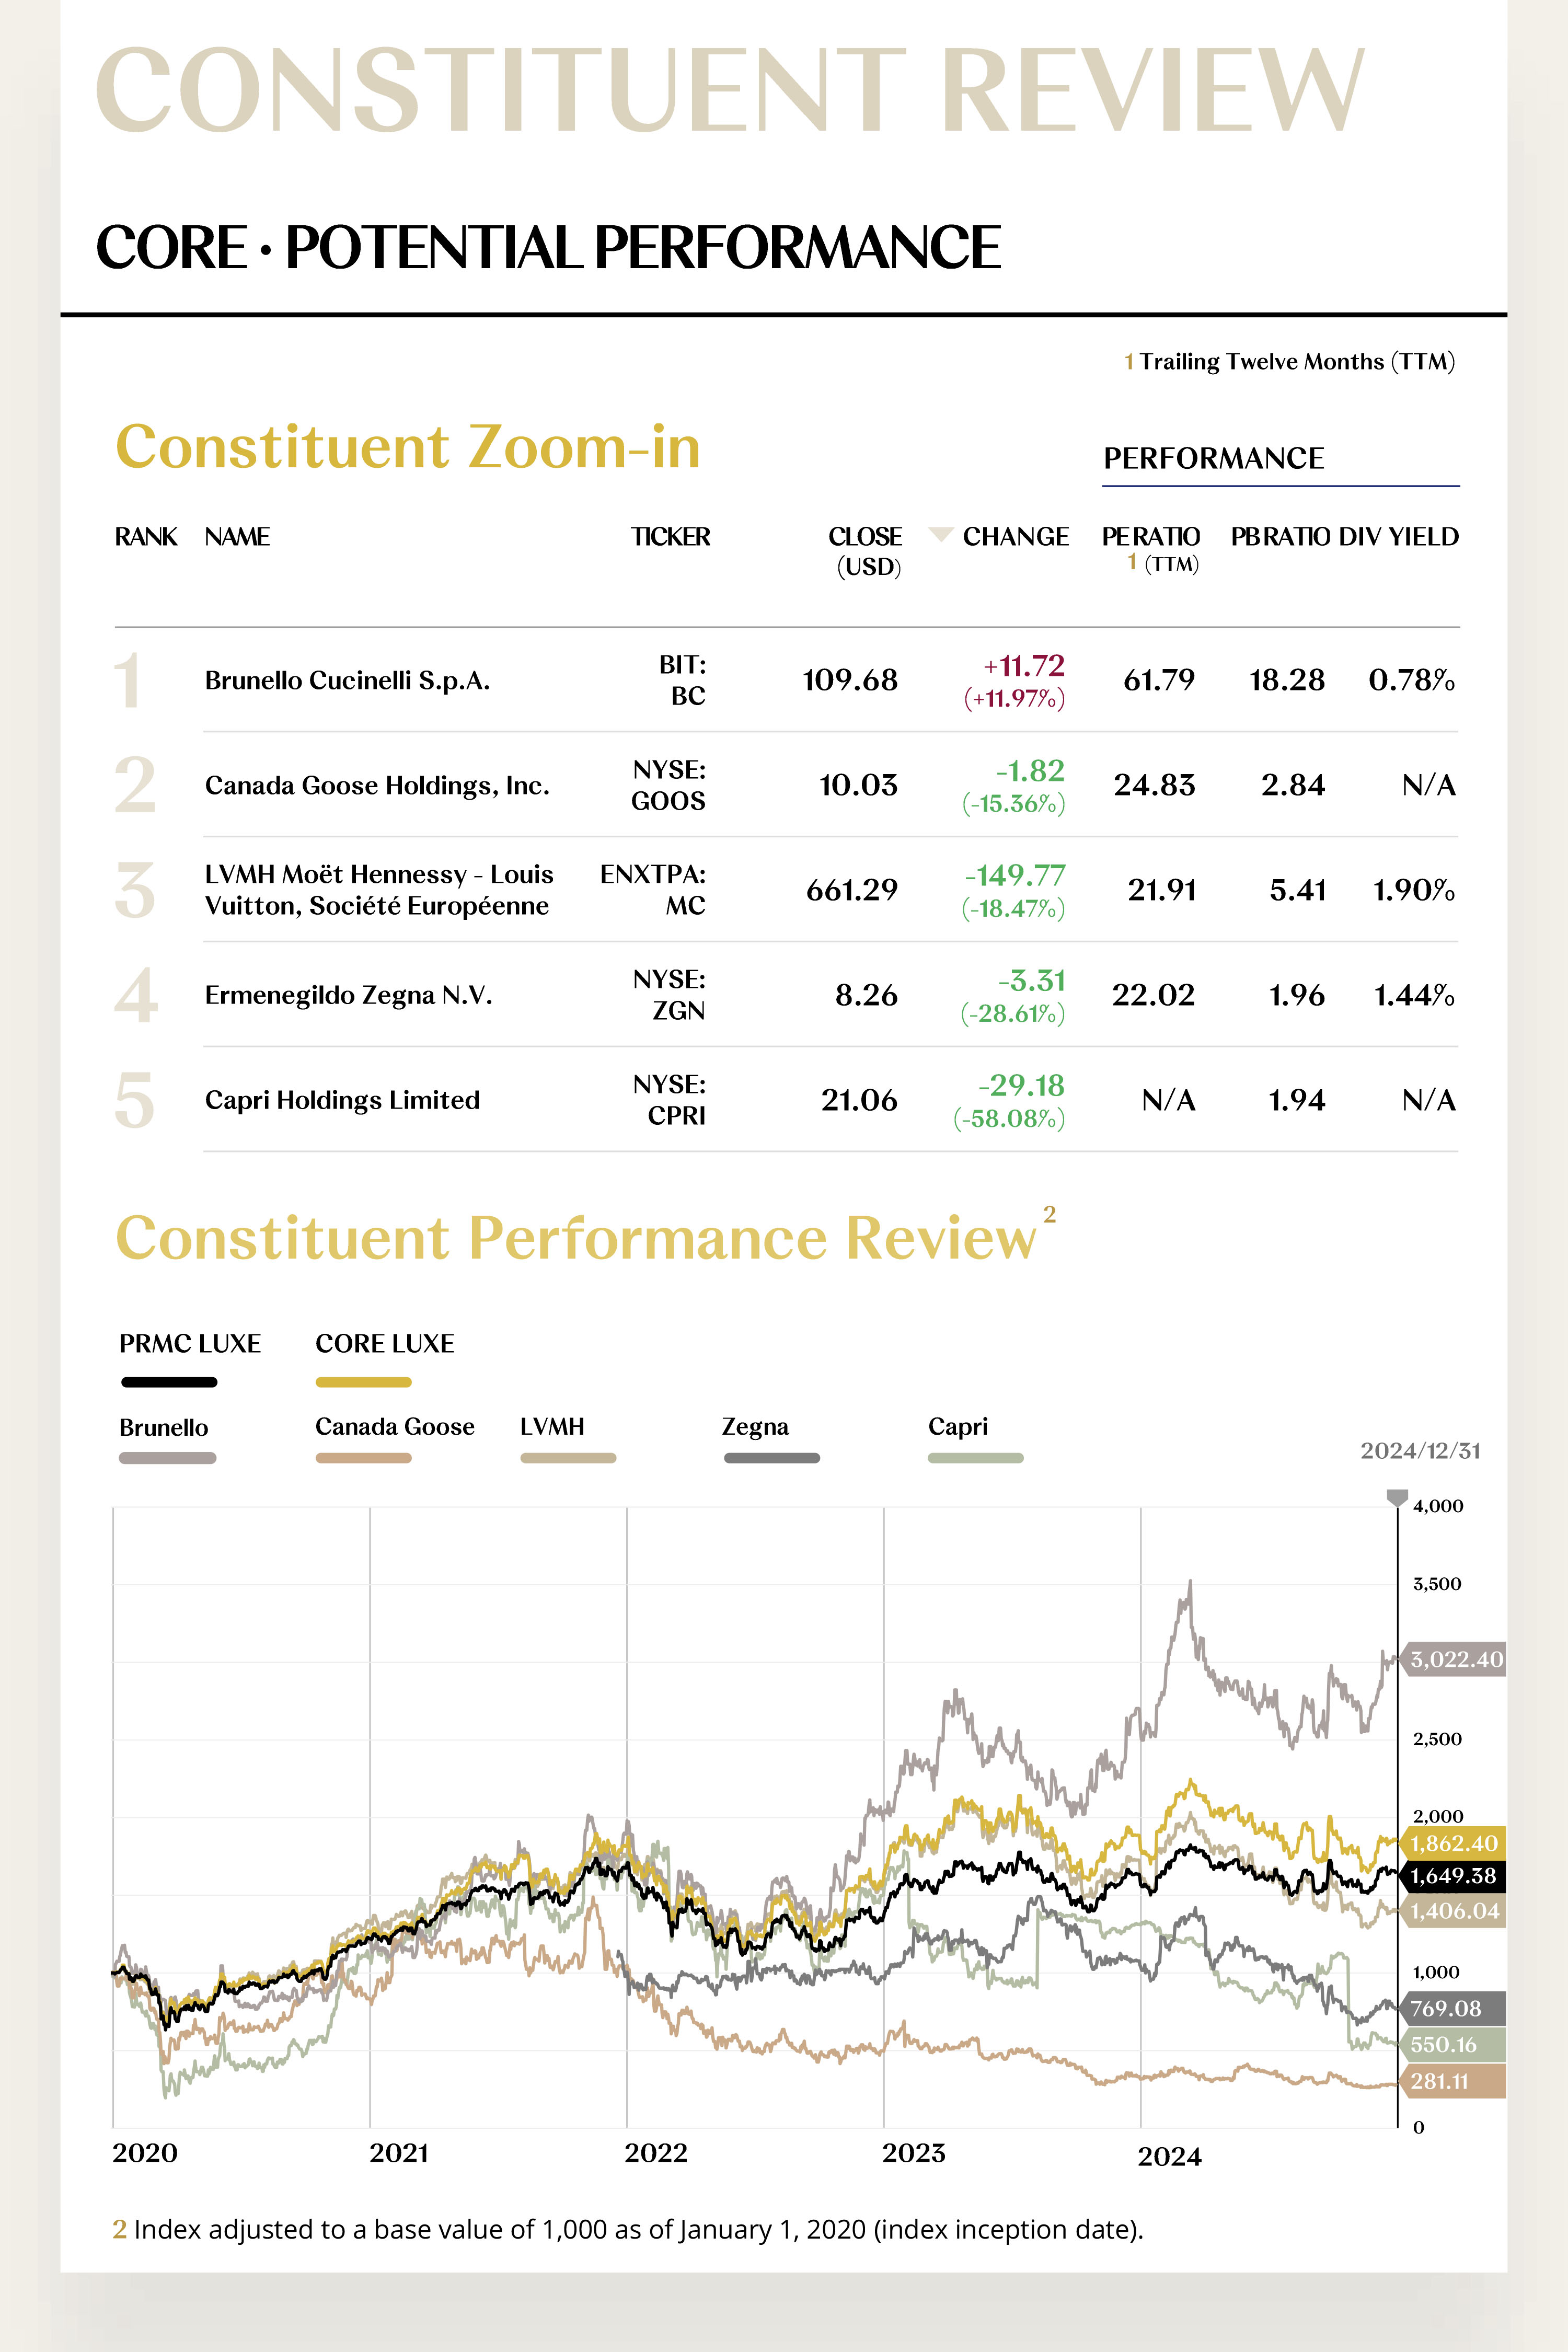Image resolution: width=1568 pixels, height=2352 pixels.
Task: Open Brunello Cucinelli S.p.A. row
Action: (347, 681)
